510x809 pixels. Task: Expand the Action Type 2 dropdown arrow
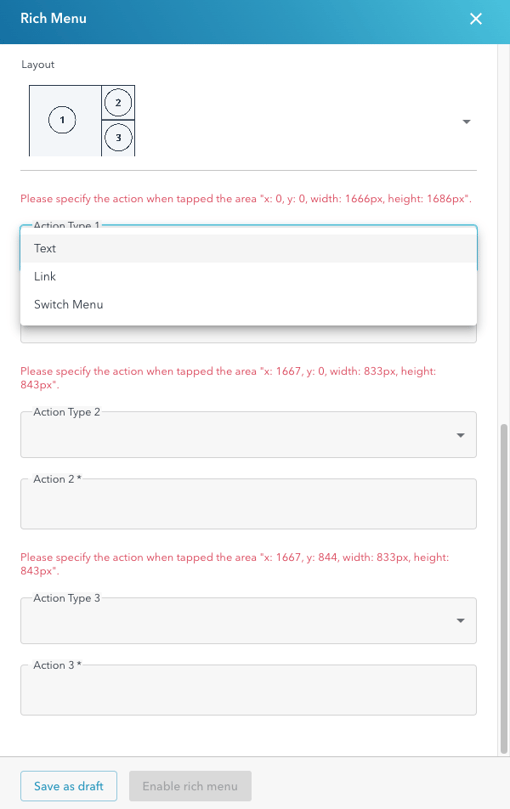tap(461, 435)
